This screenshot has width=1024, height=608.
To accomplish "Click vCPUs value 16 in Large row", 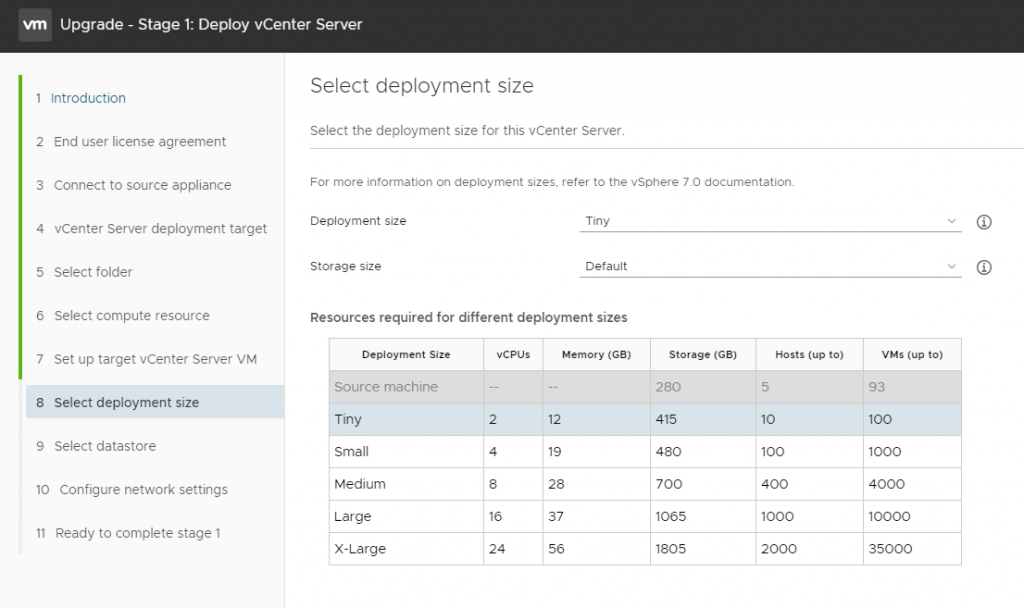I will coord(495,517).
